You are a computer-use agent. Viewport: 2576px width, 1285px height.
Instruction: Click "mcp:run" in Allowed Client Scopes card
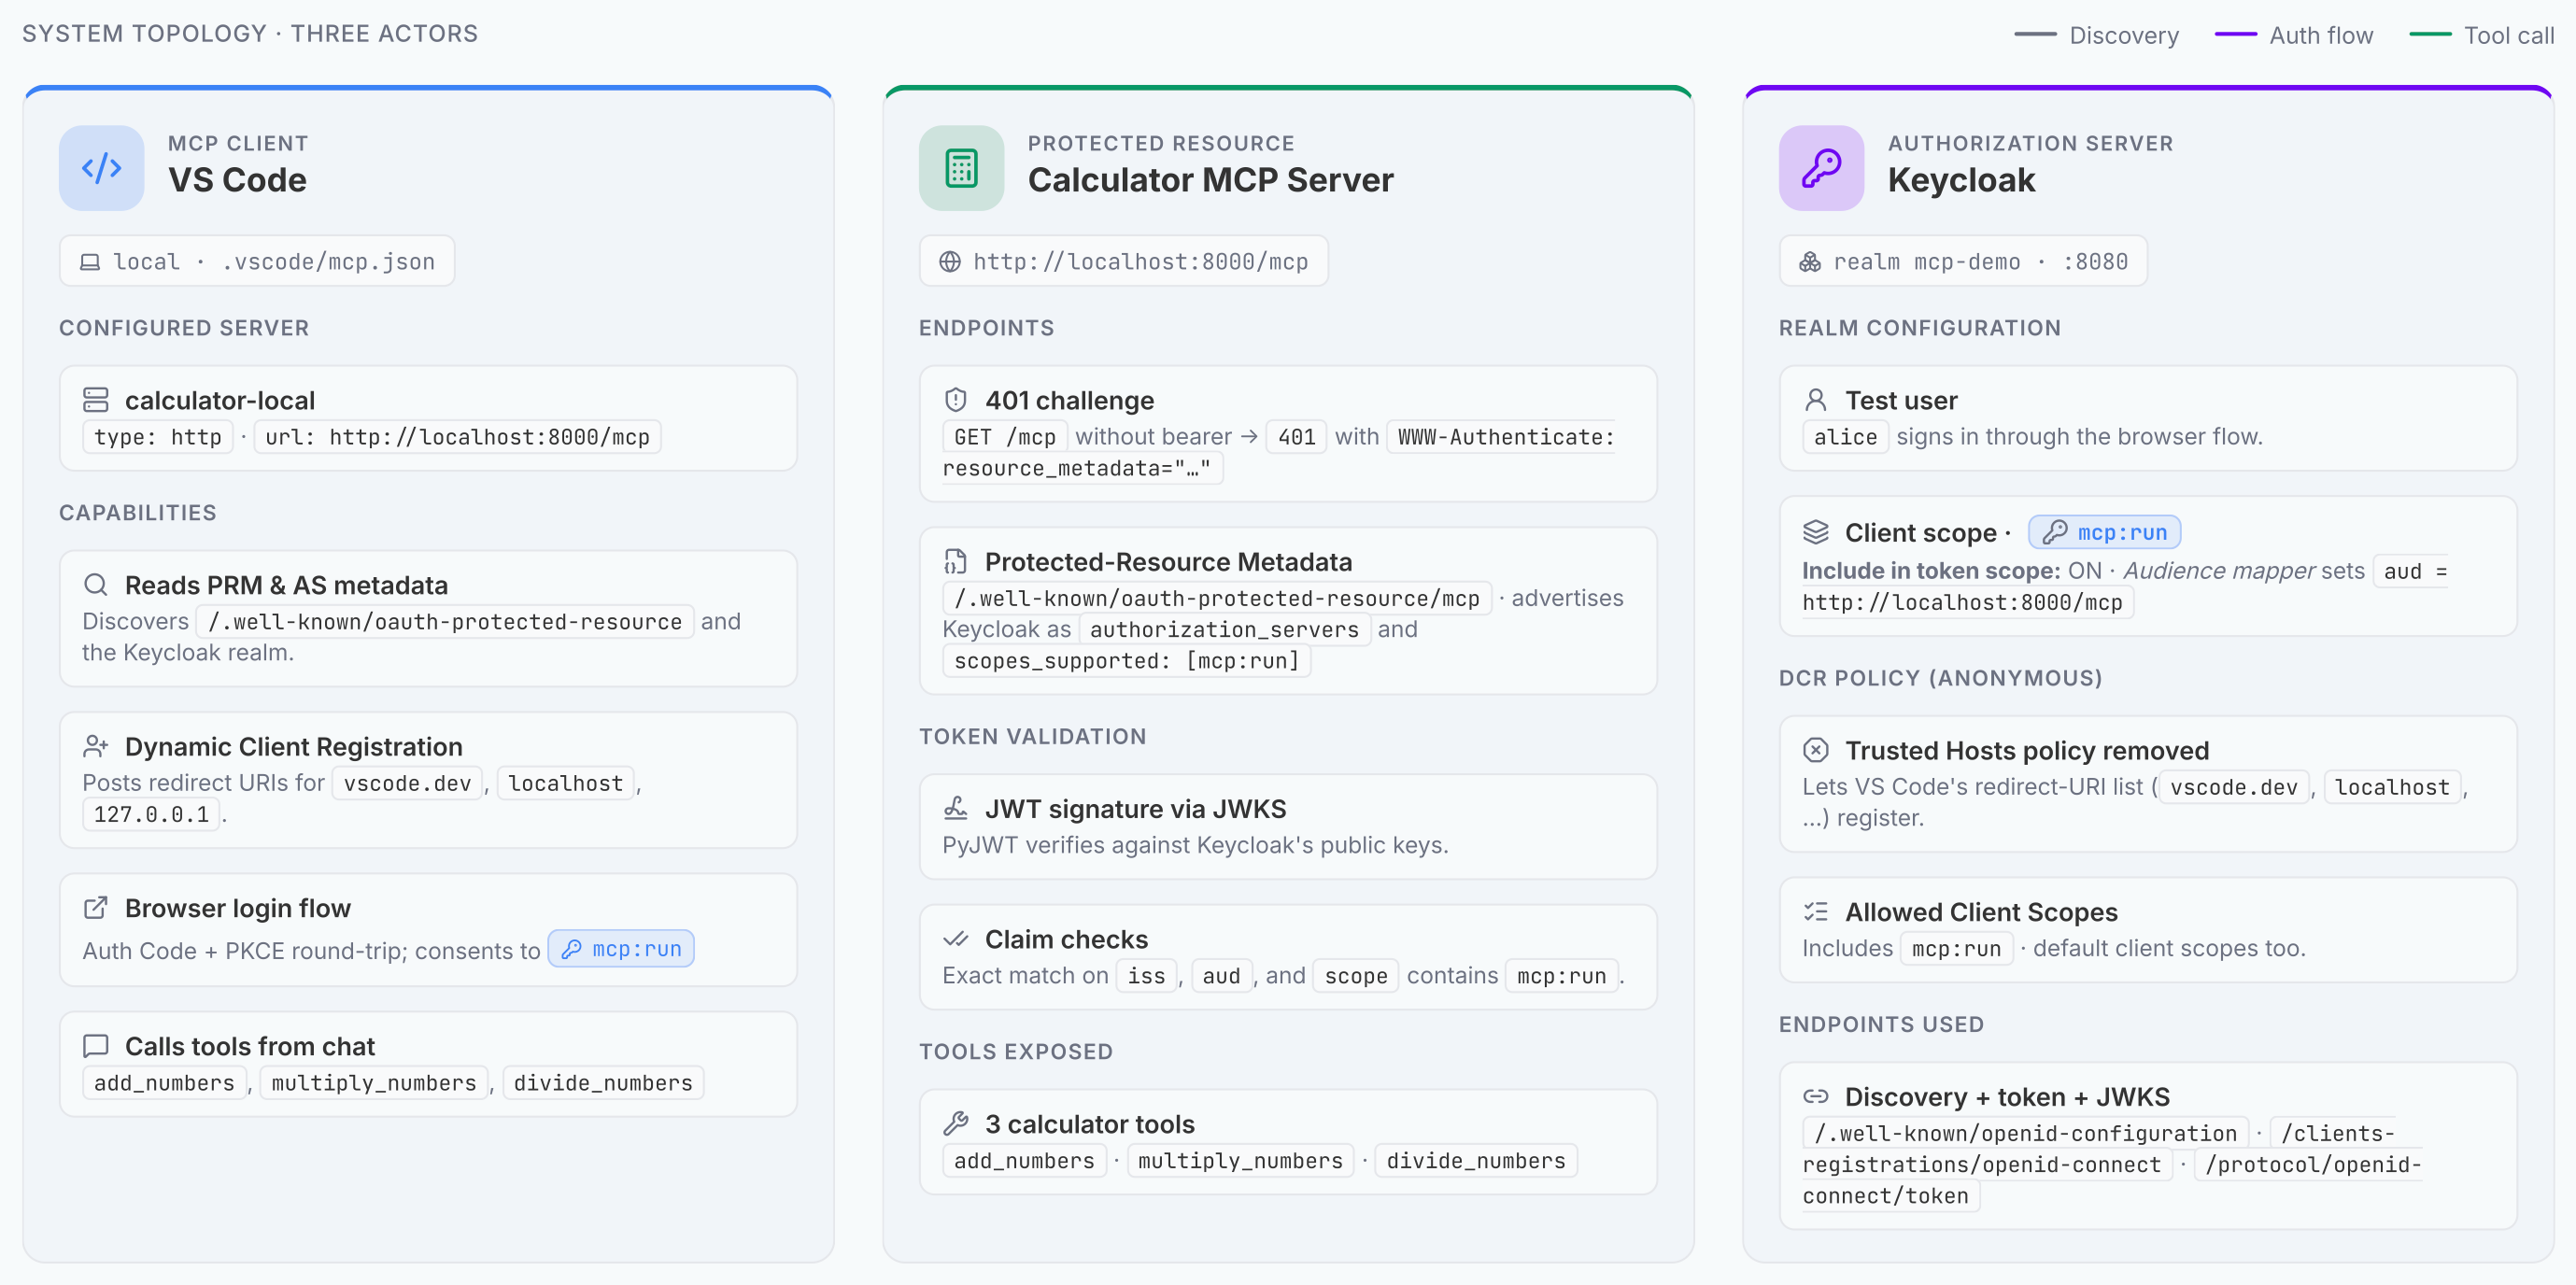[1957, 949]
